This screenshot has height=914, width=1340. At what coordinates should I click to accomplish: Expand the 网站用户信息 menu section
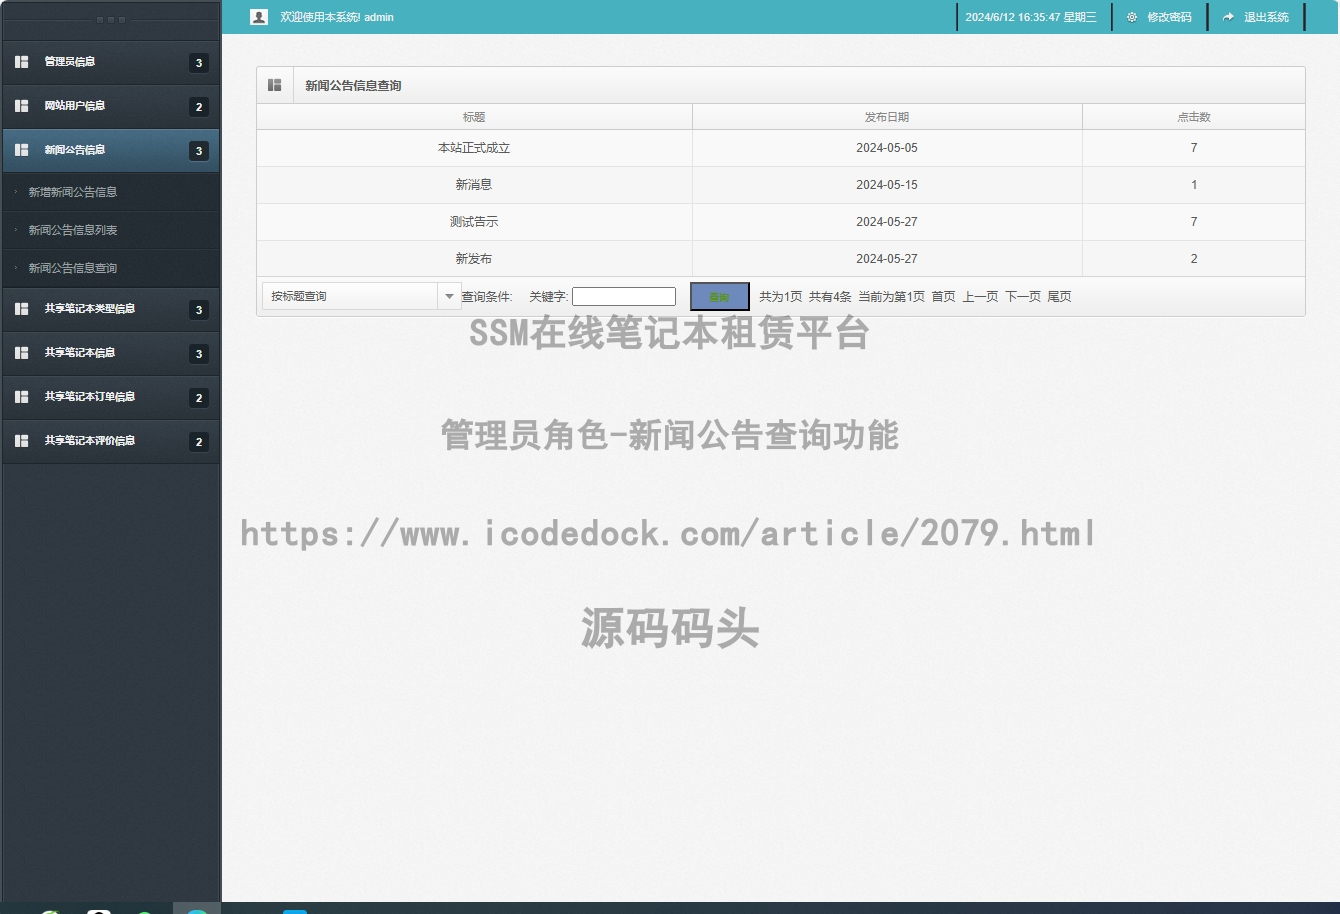(111, 106)
